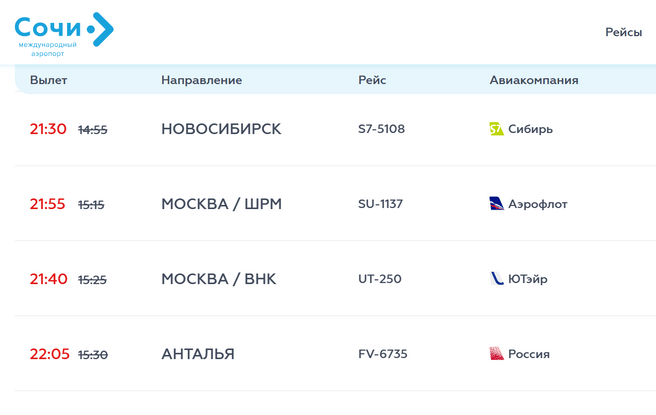
Task: Click the Рейс column header
Action: (x=371, y=80)
